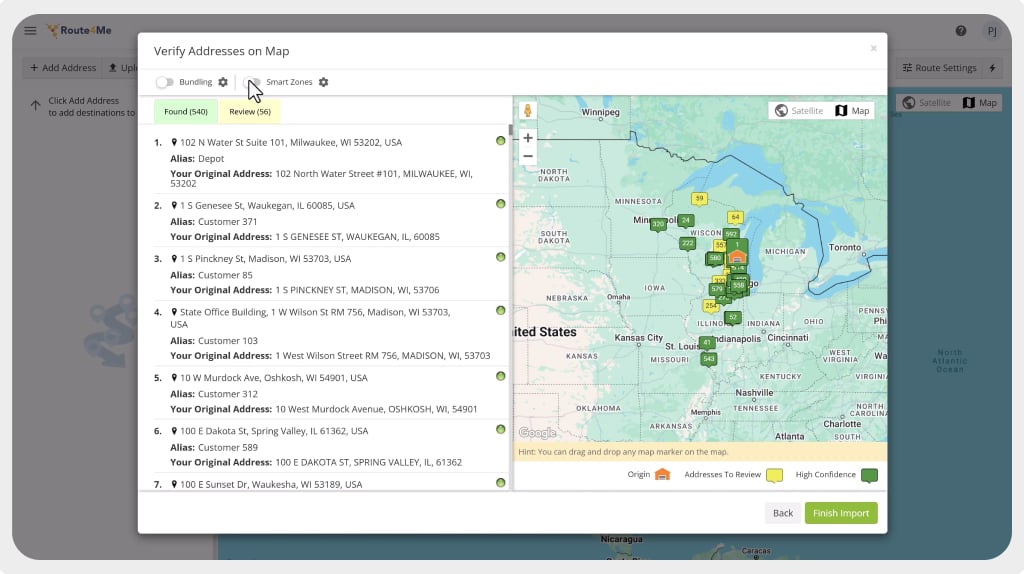Click pin icon beside 1 S Genesee St

(x=174, y=206)
